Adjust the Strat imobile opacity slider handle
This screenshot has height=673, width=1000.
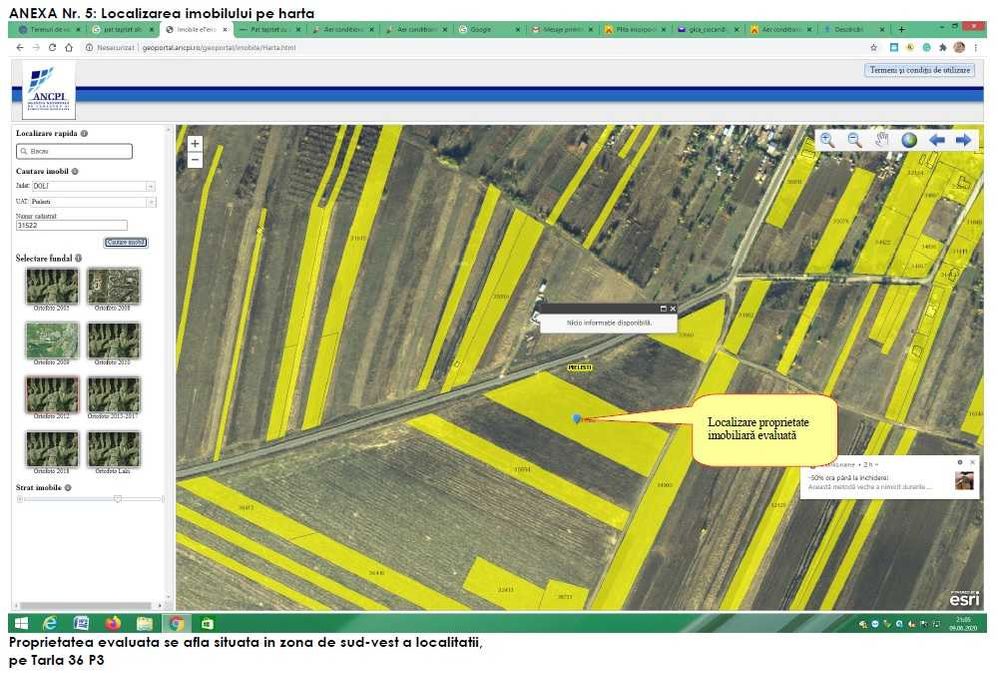(x=117, y=499)
